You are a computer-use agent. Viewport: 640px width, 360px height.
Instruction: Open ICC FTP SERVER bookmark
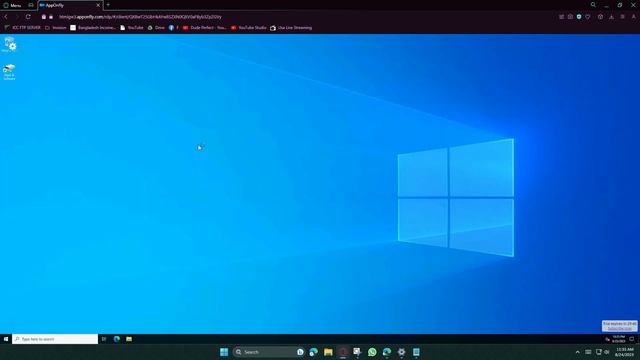[23, 28]
